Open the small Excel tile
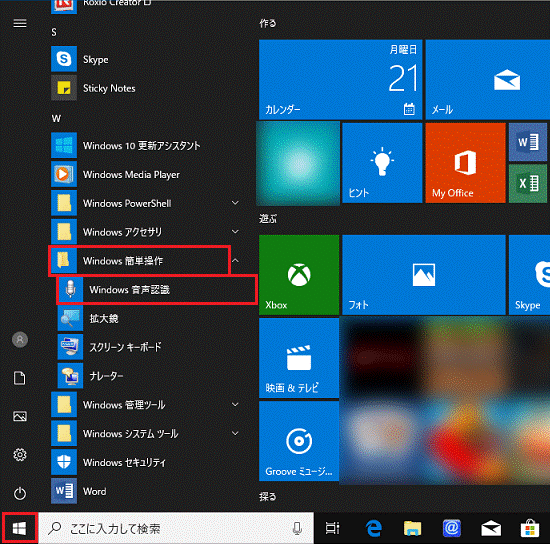The width and height of the screenshot is (550, 544). pyautogui.click(x=528, y=183)
